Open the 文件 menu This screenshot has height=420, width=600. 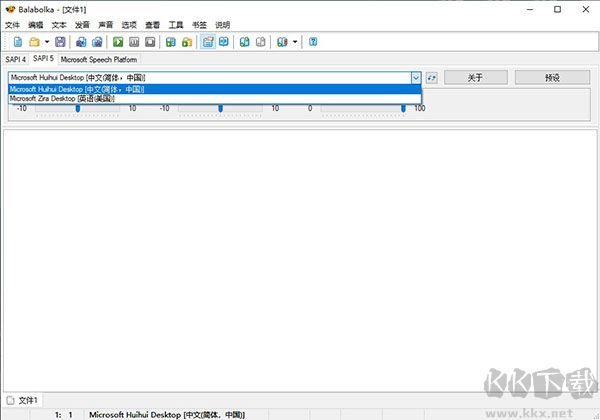tap(12, 25)
